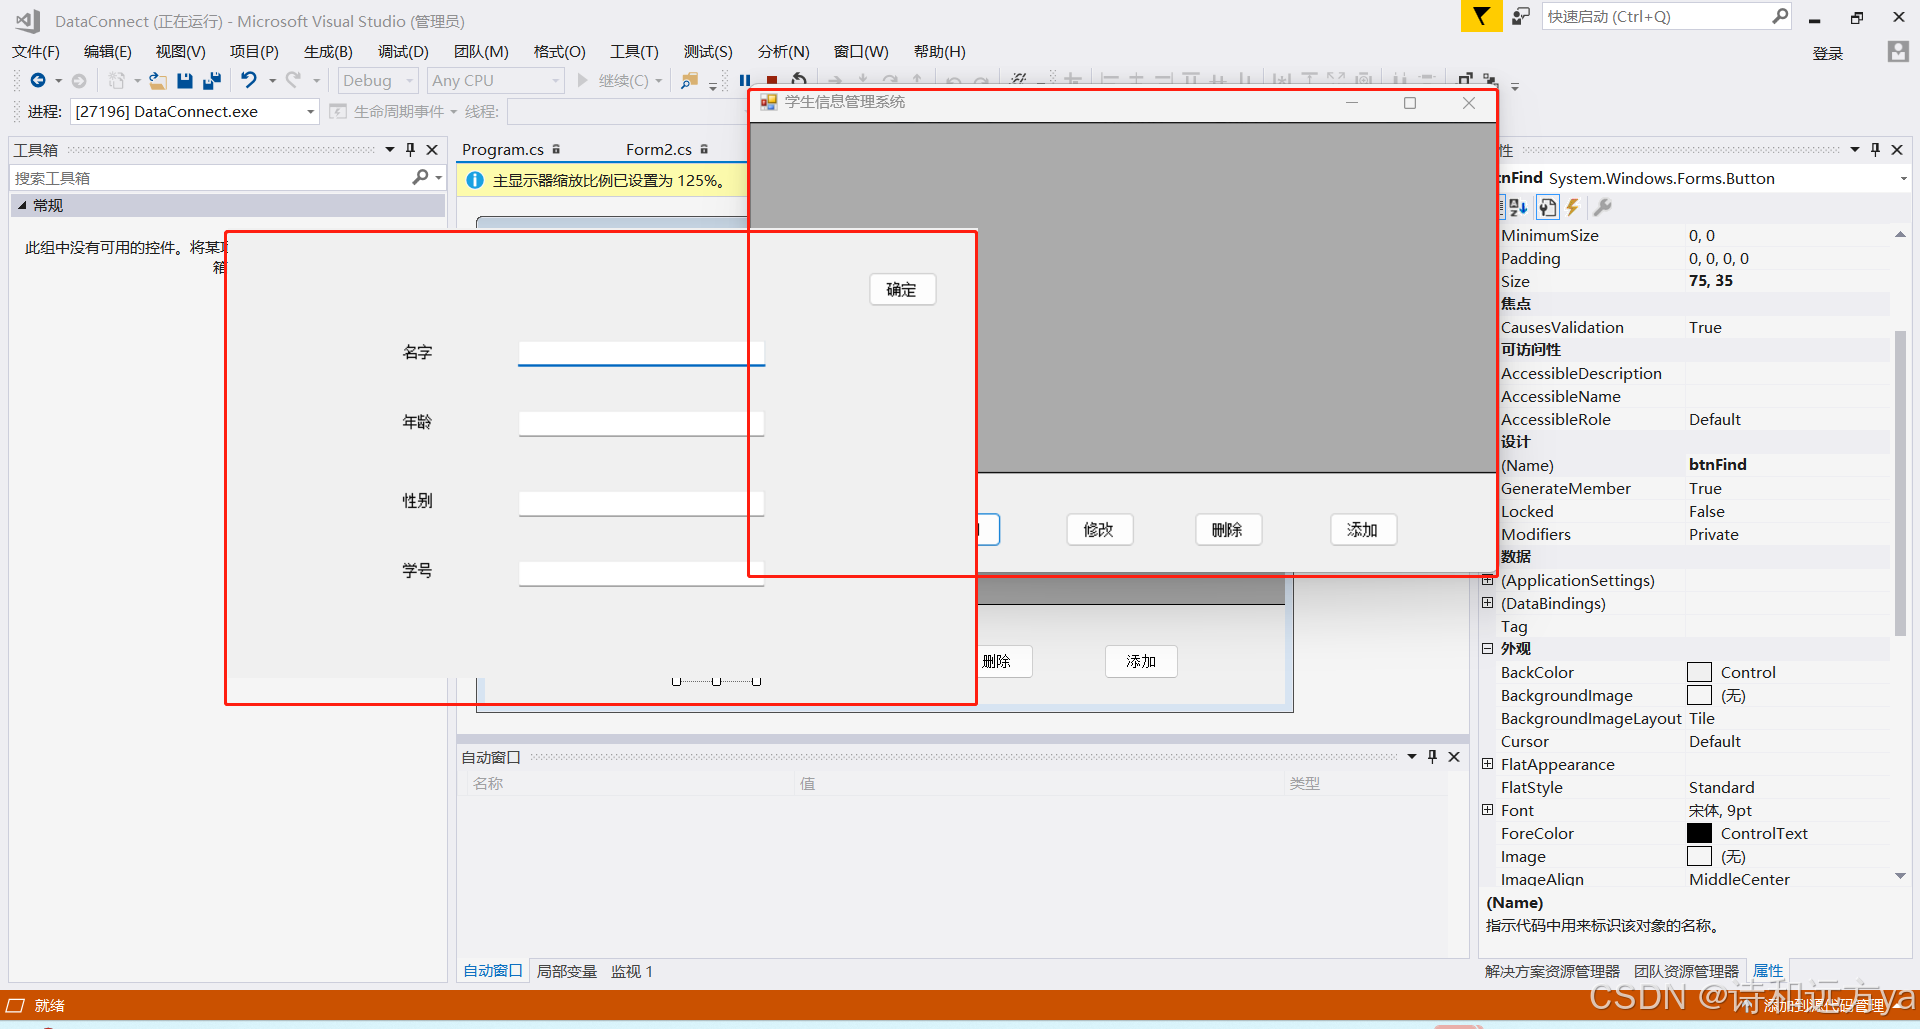1920x1029 pixels.
Task: Click the 年龄 text input field
Action: pyautogui.click(x=641, y=423)
